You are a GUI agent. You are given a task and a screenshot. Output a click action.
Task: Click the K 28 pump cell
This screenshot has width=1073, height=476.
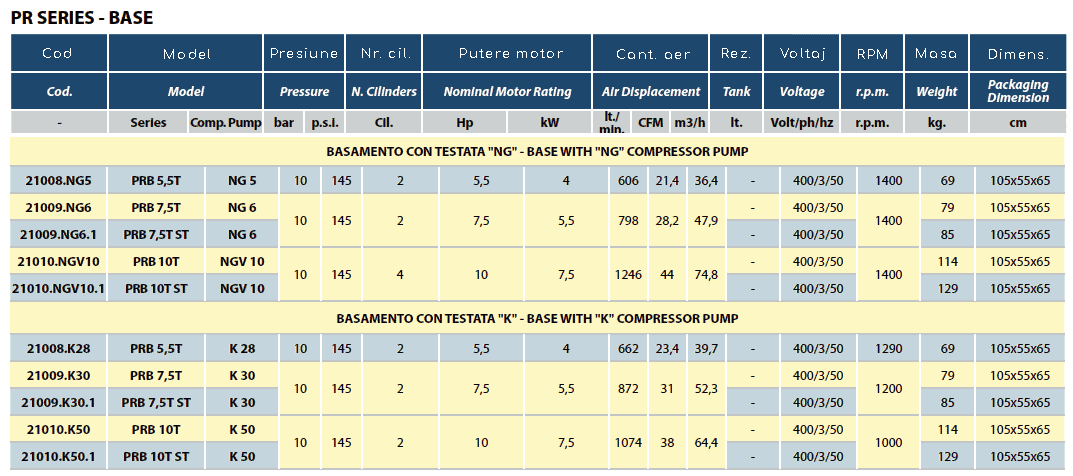(242, 348)
